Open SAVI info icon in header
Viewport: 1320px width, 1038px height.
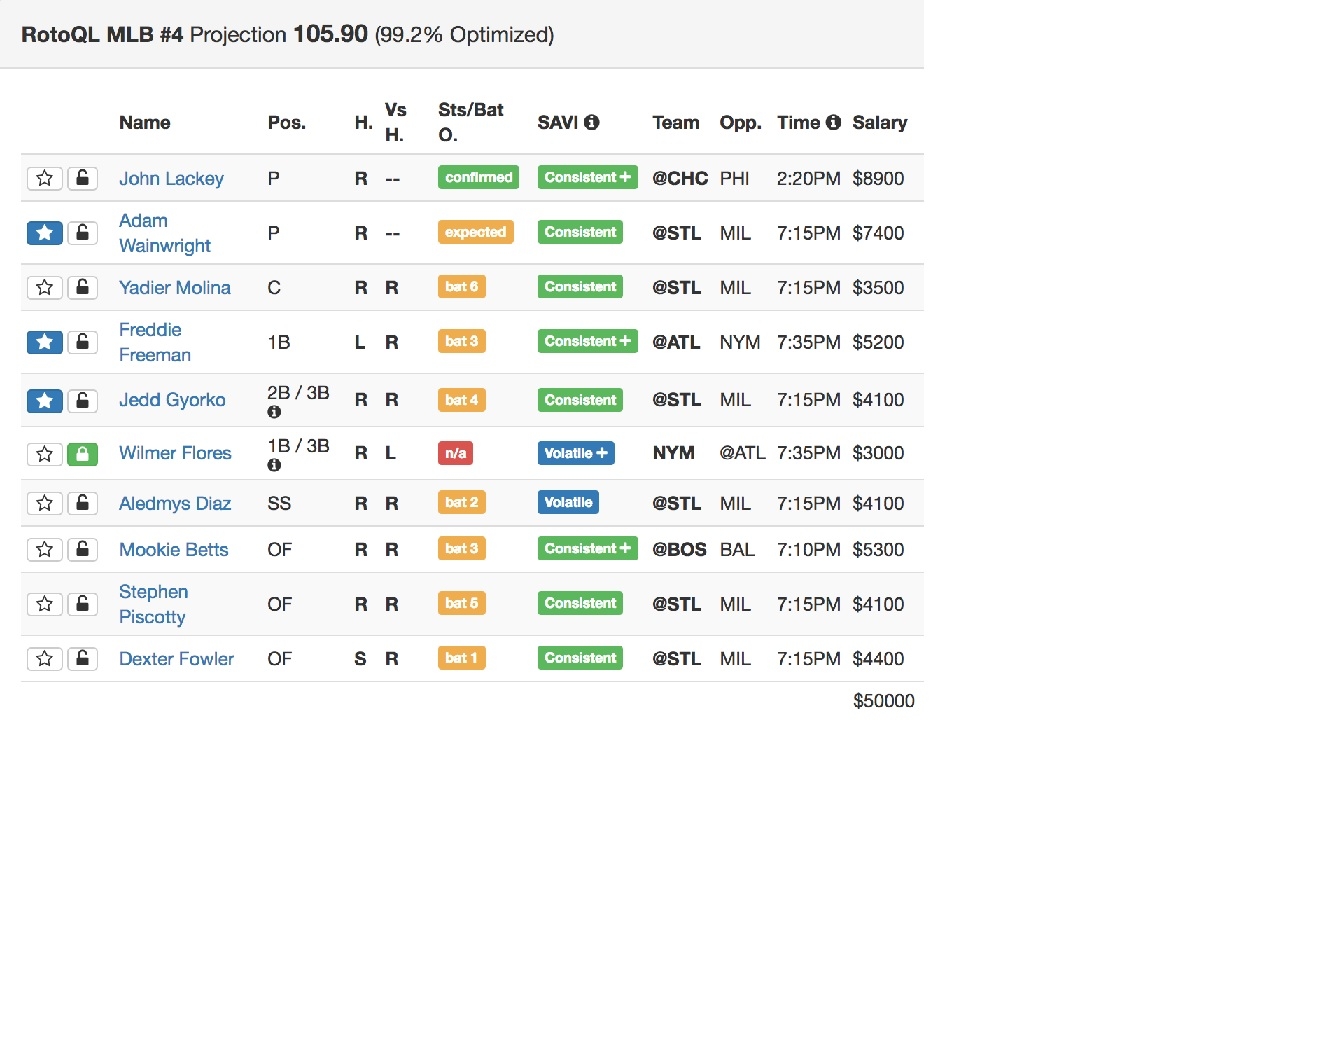tap(592, 122)
